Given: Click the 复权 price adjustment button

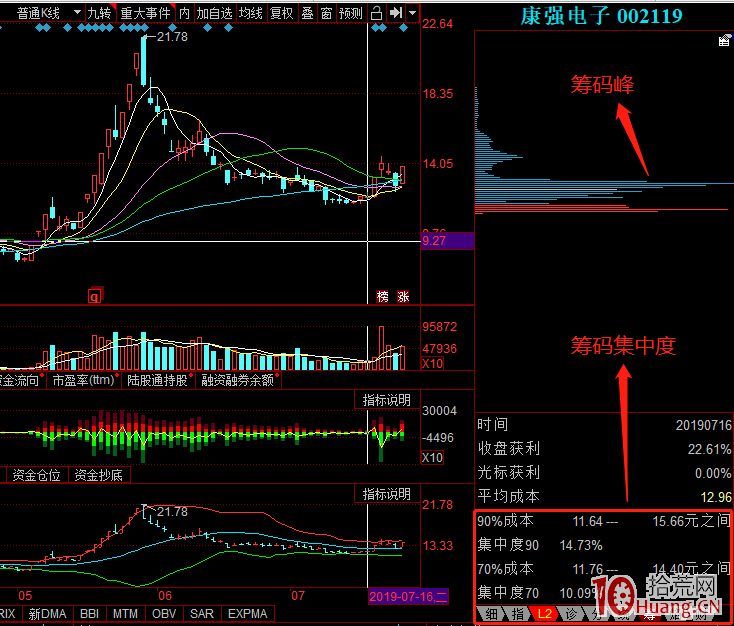Looking at the screenshot, I should tap(281, 13).
